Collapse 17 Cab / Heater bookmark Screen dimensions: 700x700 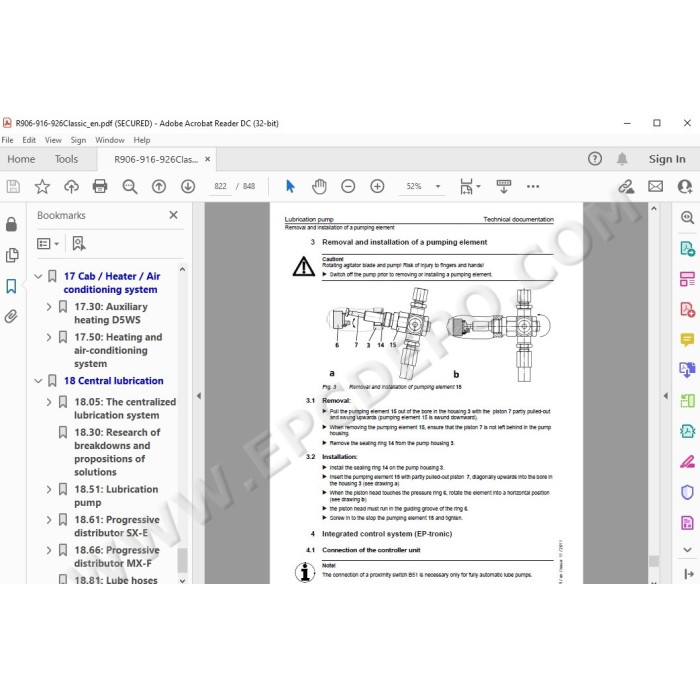(x=38, y=276)
